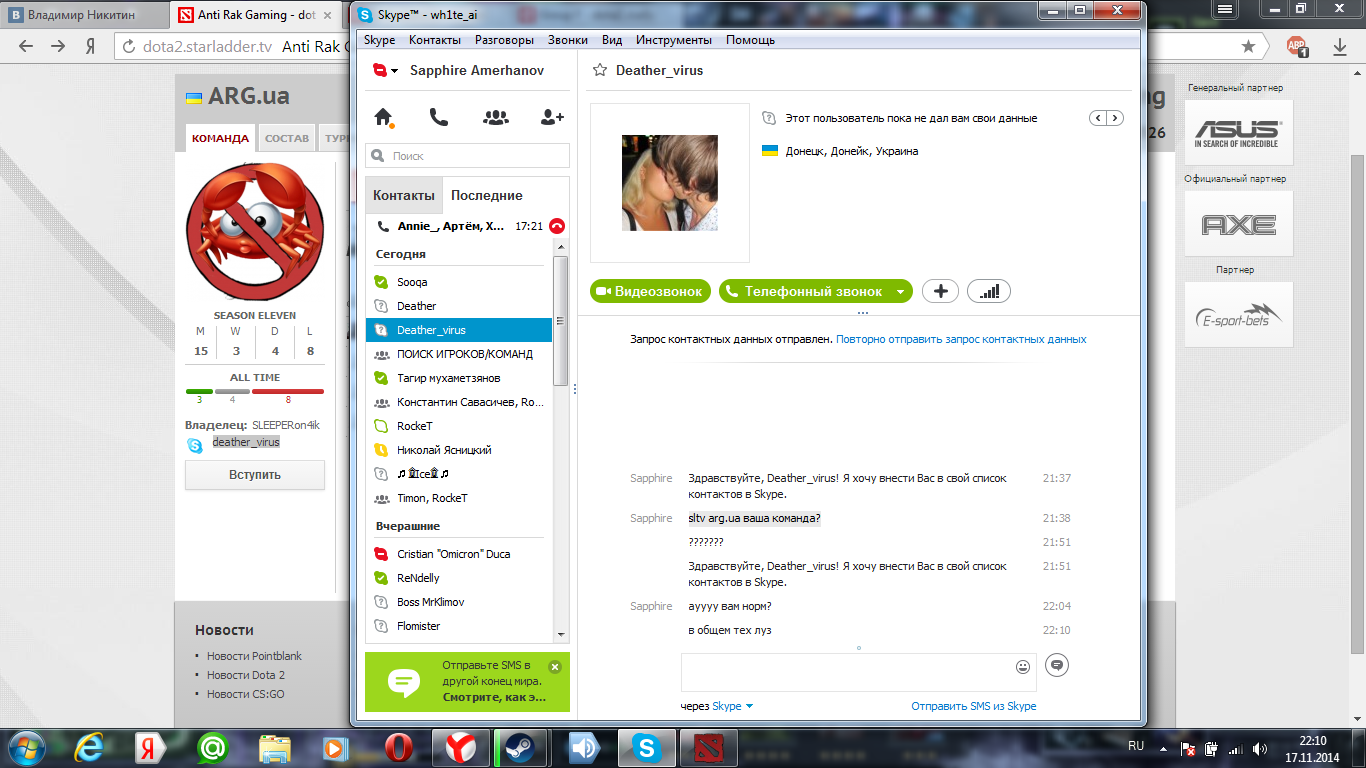Select the Николай Ясницкий contact
Screen dimensions: 1366x768
coord(459,450)
